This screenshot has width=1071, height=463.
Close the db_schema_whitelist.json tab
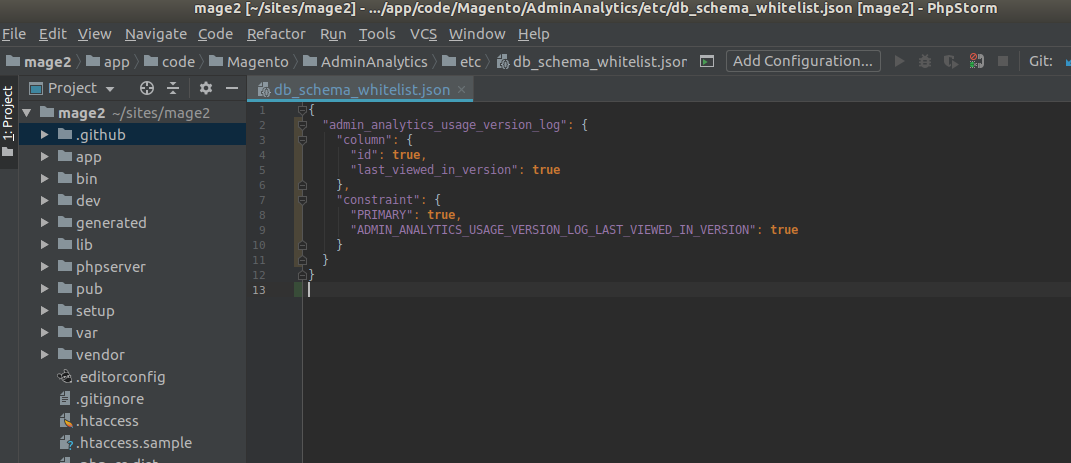[x=462, y=89]
